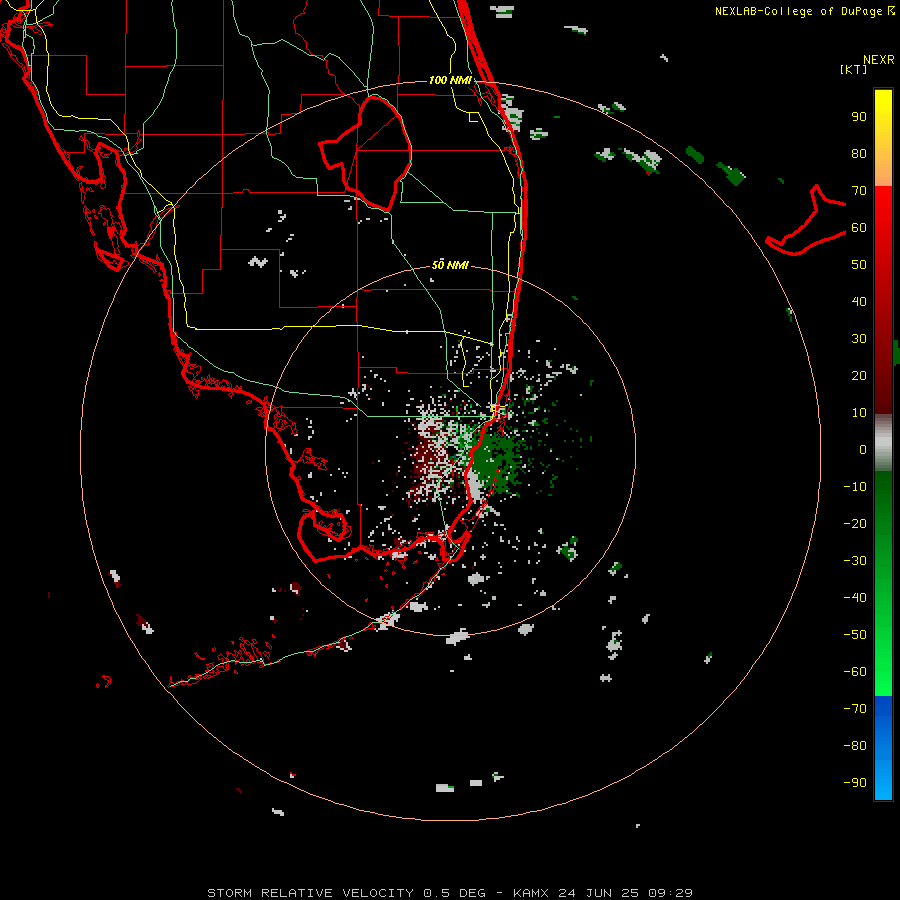This screenshot has height=900, width=900.
Task: Click the NEXR label above the color bar
Action: pos(879,60)
